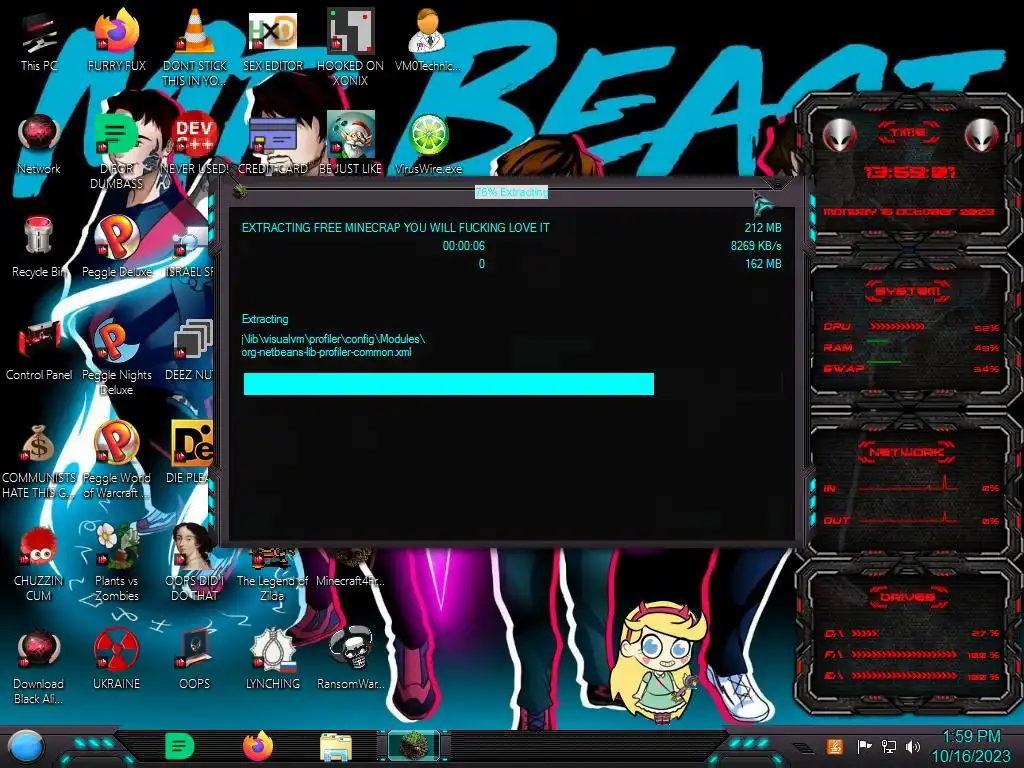Screen dimensions: 1024x768
Task: Click the network tray icon
Action: (x=889, y=746)
